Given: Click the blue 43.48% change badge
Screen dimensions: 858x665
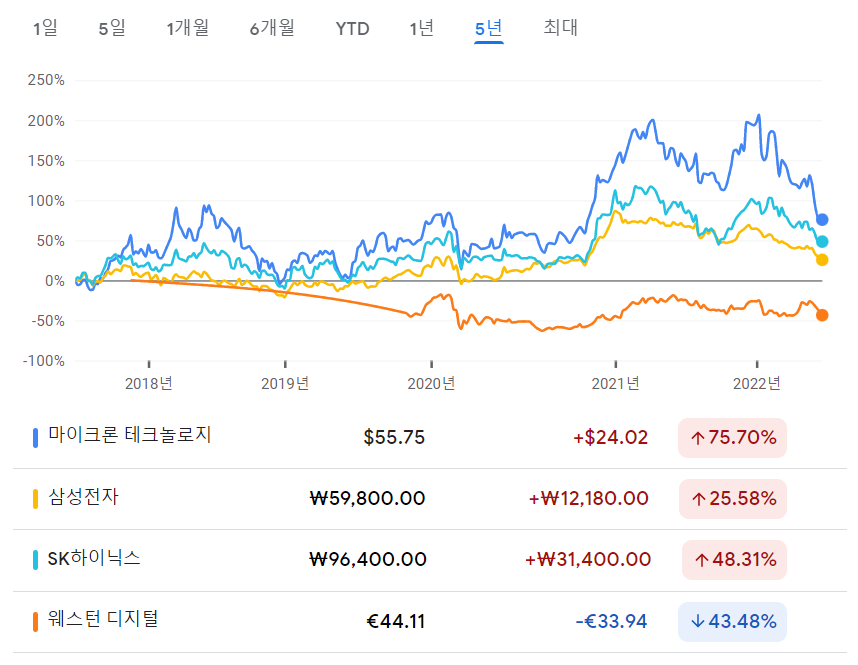Looking at the screenshot, I should pyautogui.click(x=733, y=621).
